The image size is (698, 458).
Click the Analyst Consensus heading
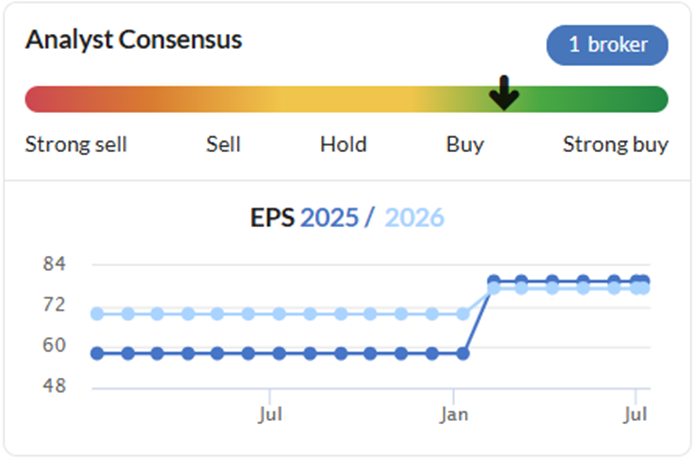134,40
